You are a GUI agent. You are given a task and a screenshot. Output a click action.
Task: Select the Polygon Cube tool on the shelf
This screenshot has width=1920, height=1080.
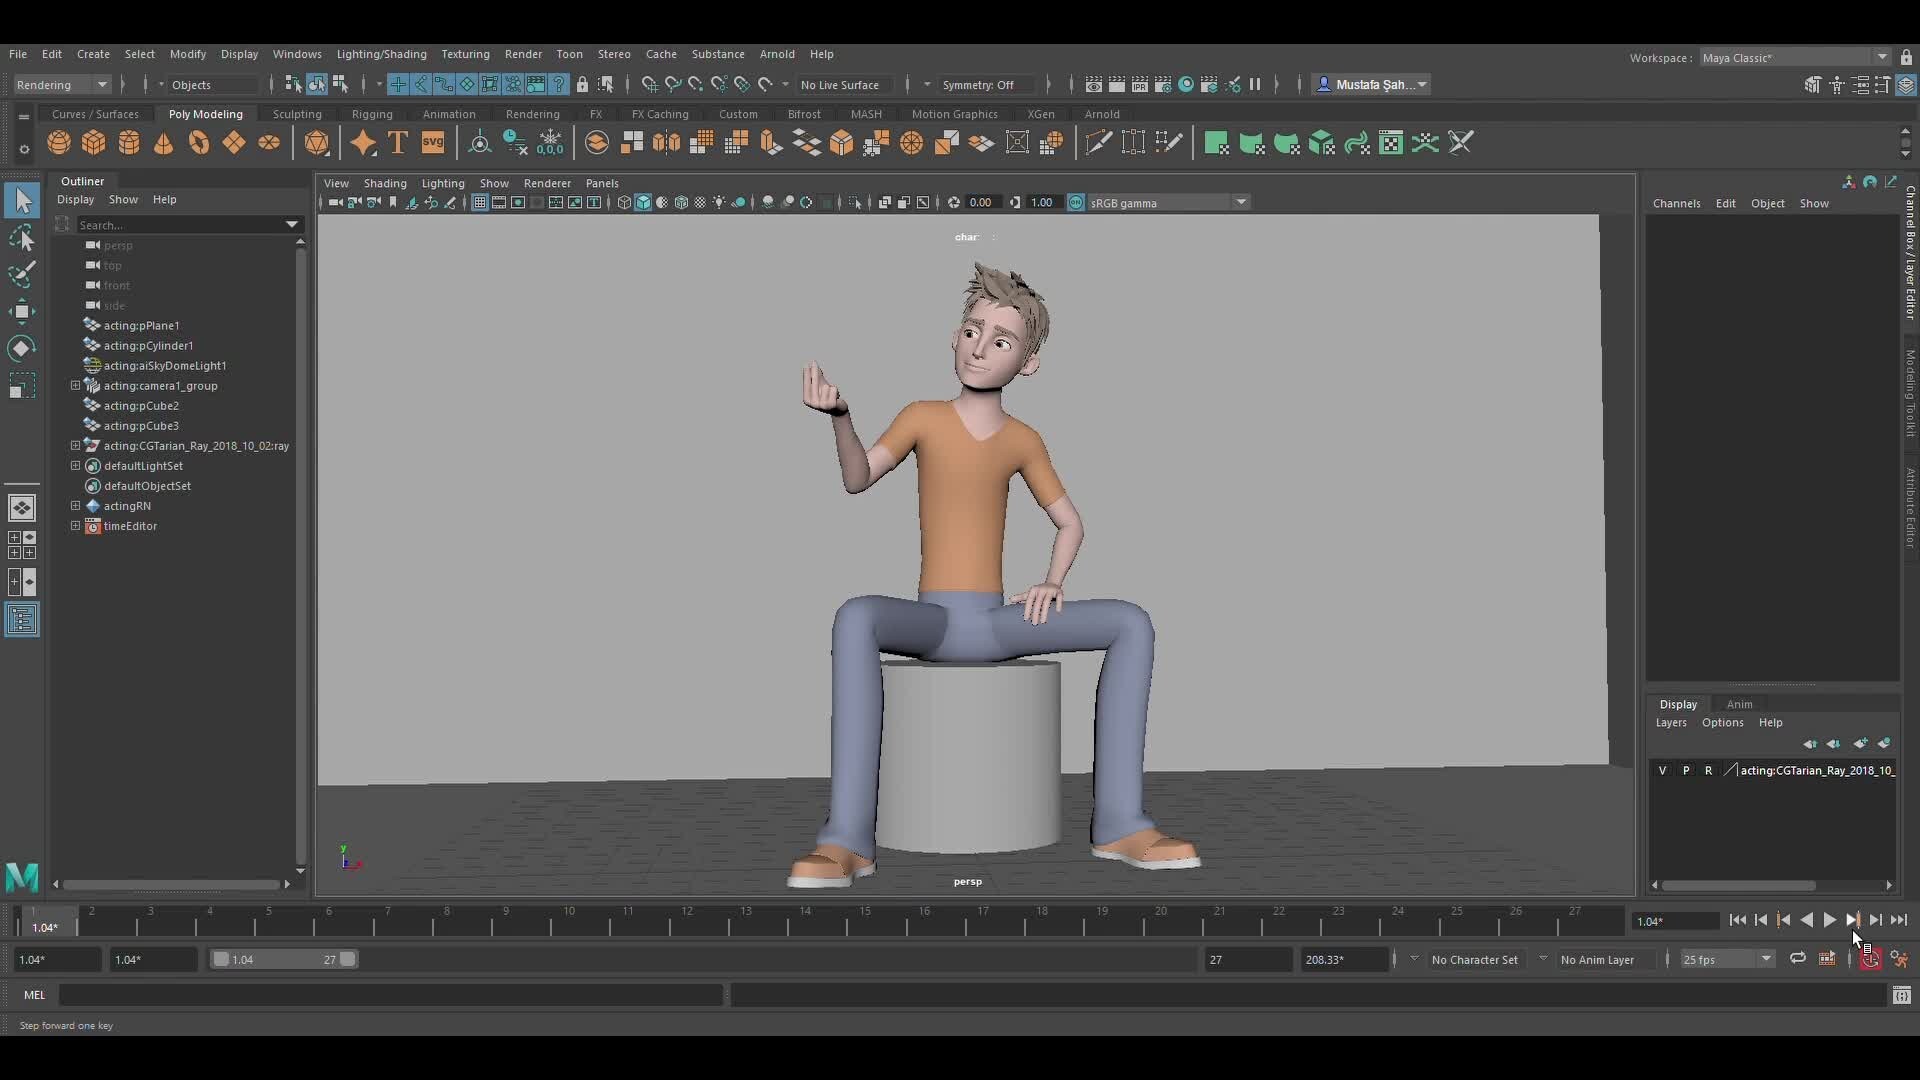coord(93,143)
